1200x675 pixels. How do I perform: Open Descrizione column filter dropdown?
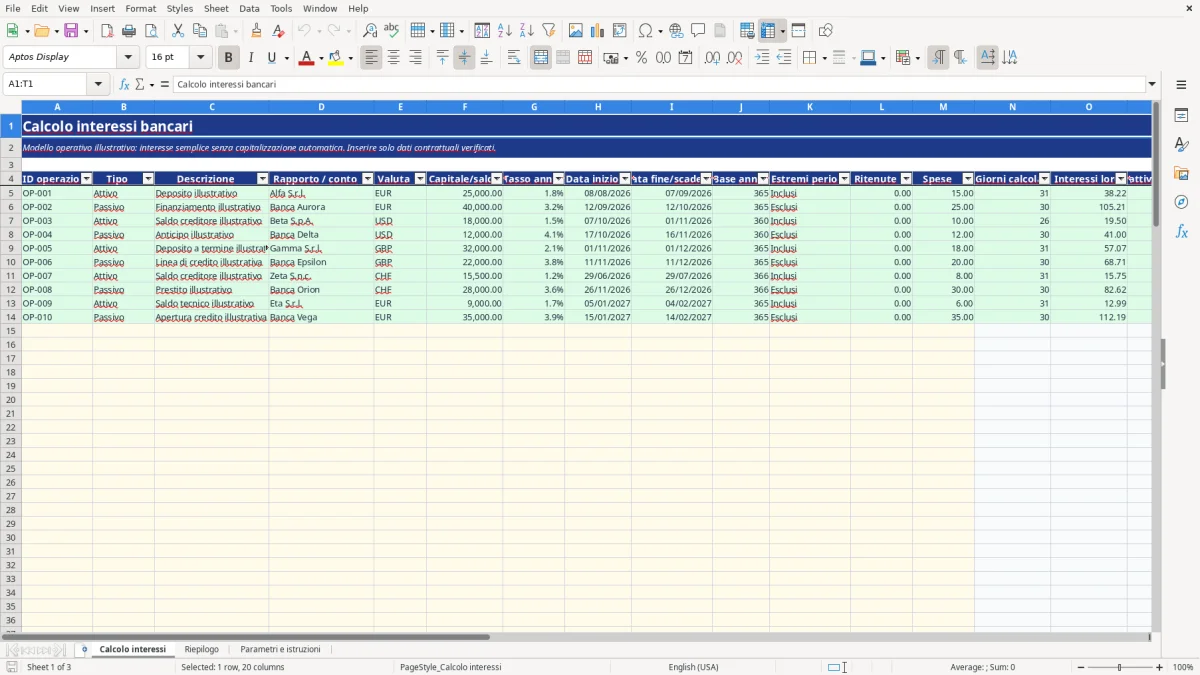(263, 179)
